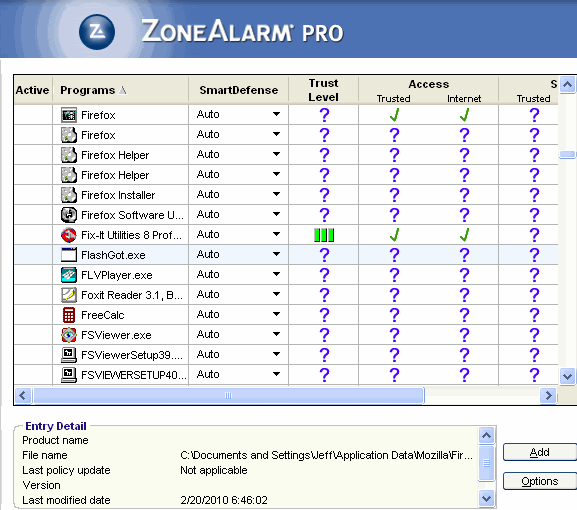The height and width of the screenshot is (510, 577).
Task: Click Entry Detail scroll up arrow
Action: click(486, 436)
